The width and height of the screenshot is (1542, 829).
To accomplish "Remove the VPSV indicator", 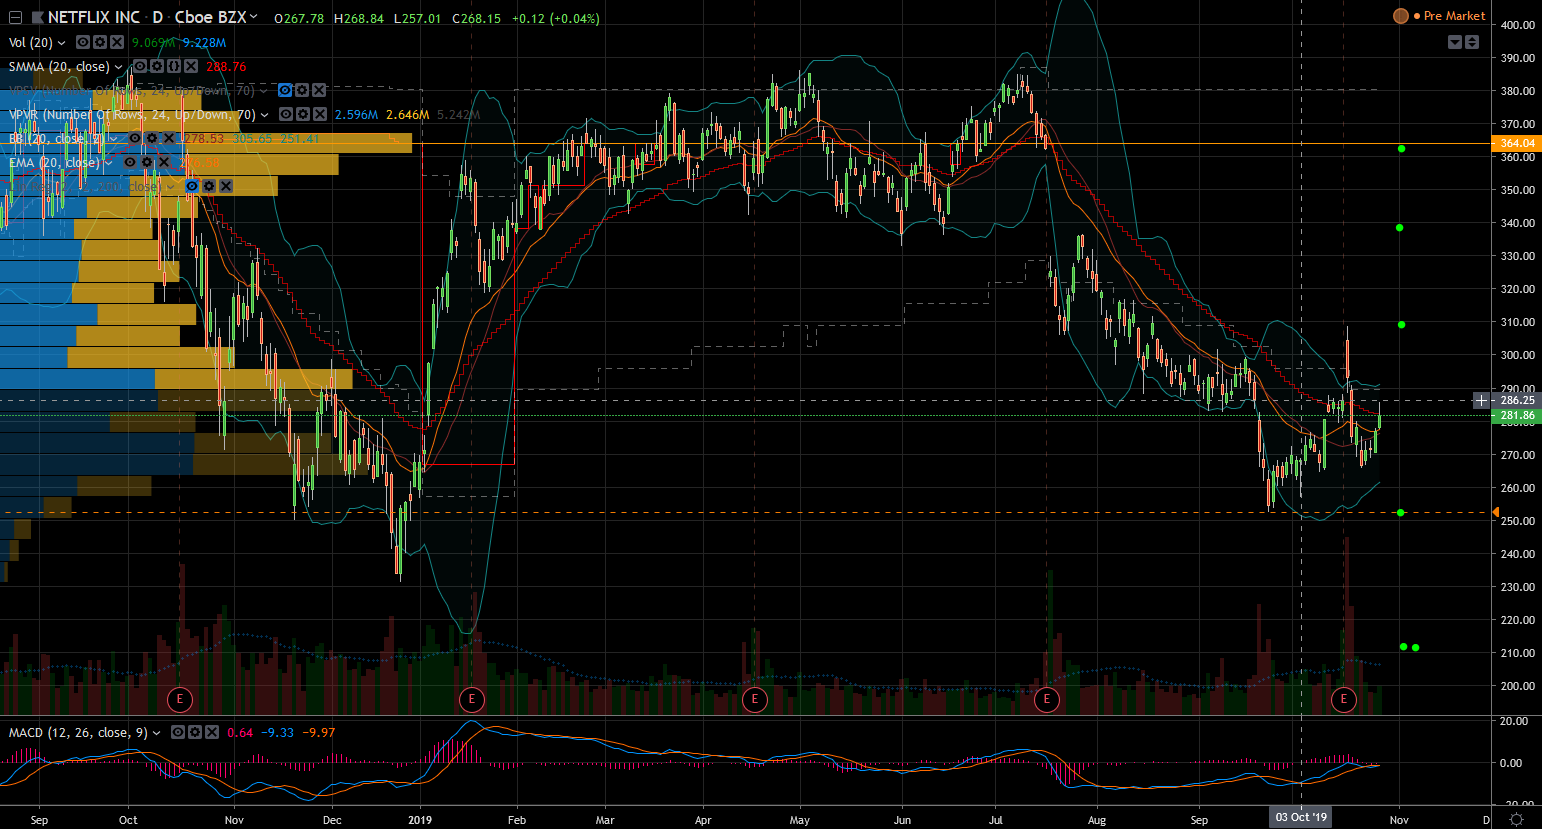I will (x=319, y=90).
